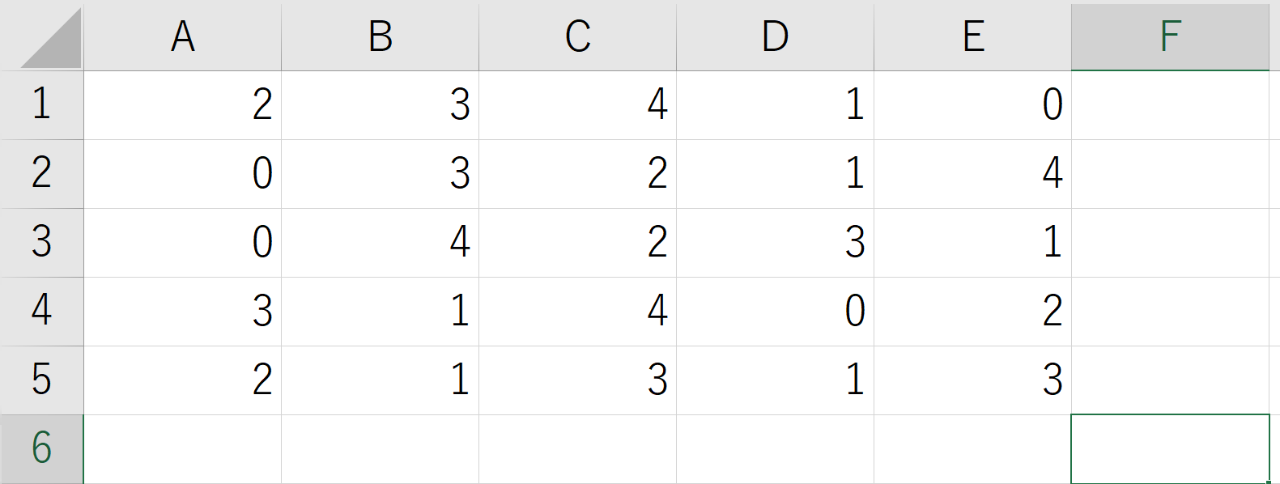Click cell E5 containing 3
The height and width of the screenshot is (484, 1280).
tap(972, 380)
